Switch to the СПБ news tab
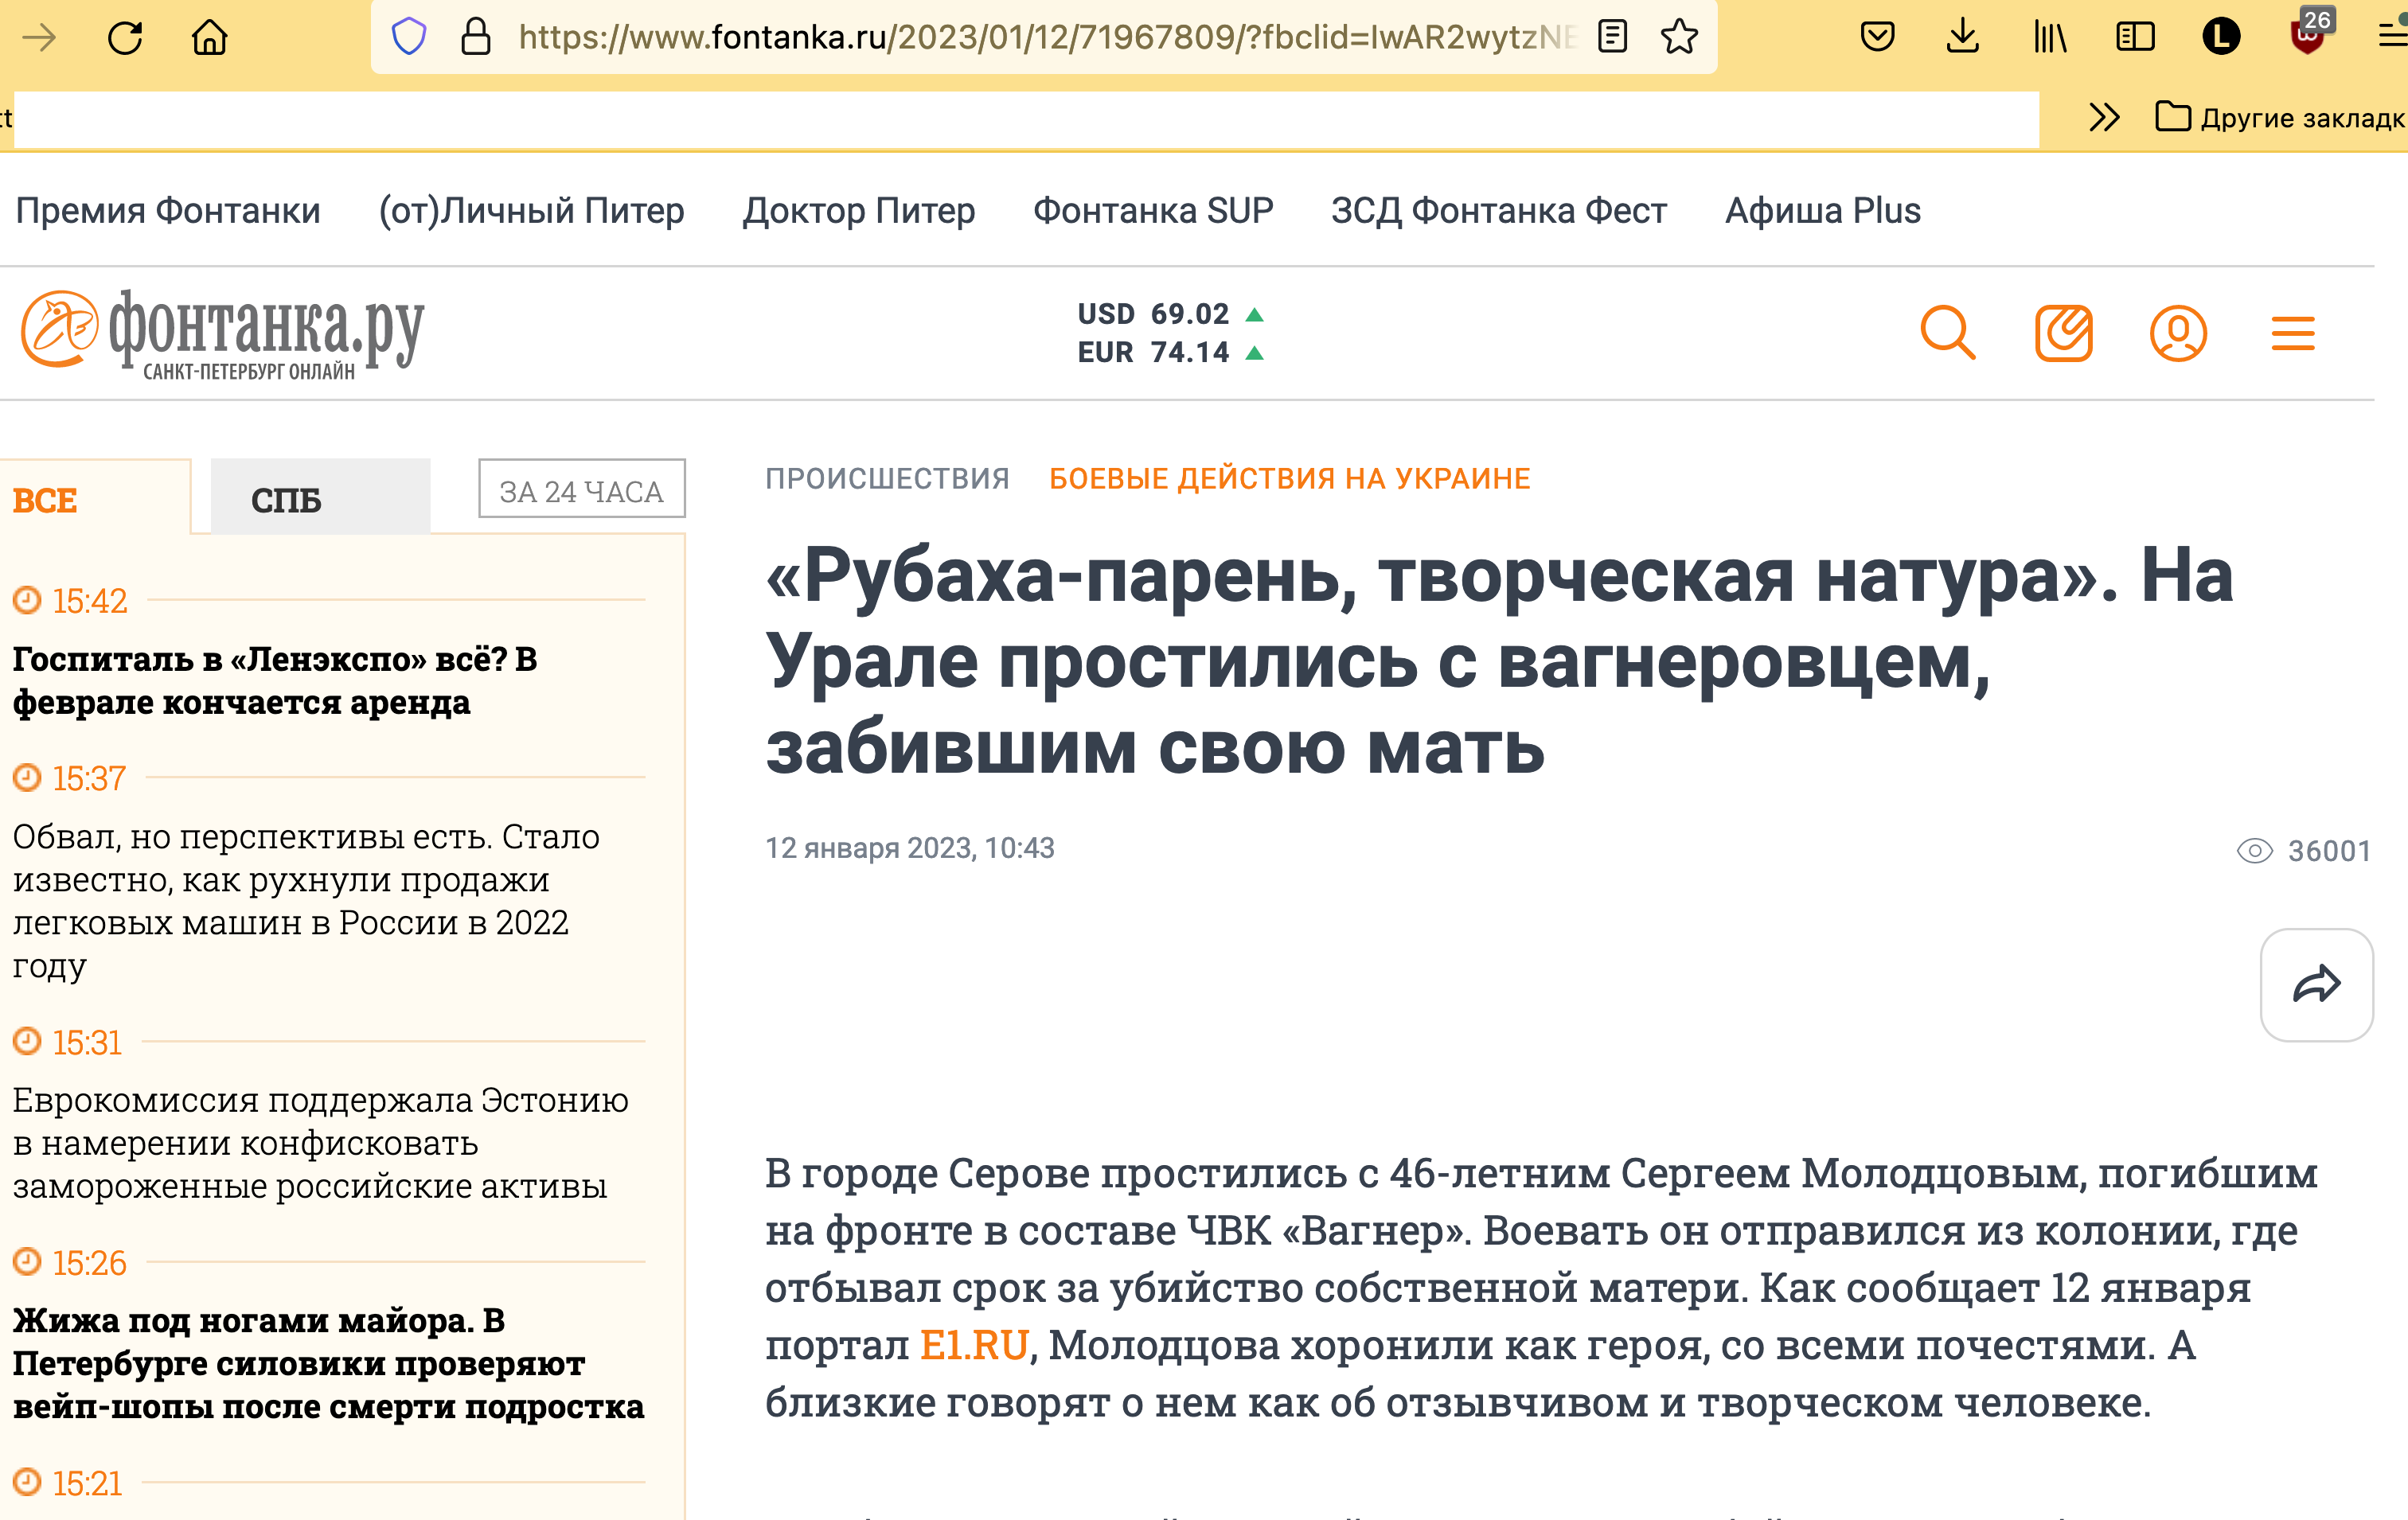This screenshot has width=2408, height=1520. click(x=320, y=498)
